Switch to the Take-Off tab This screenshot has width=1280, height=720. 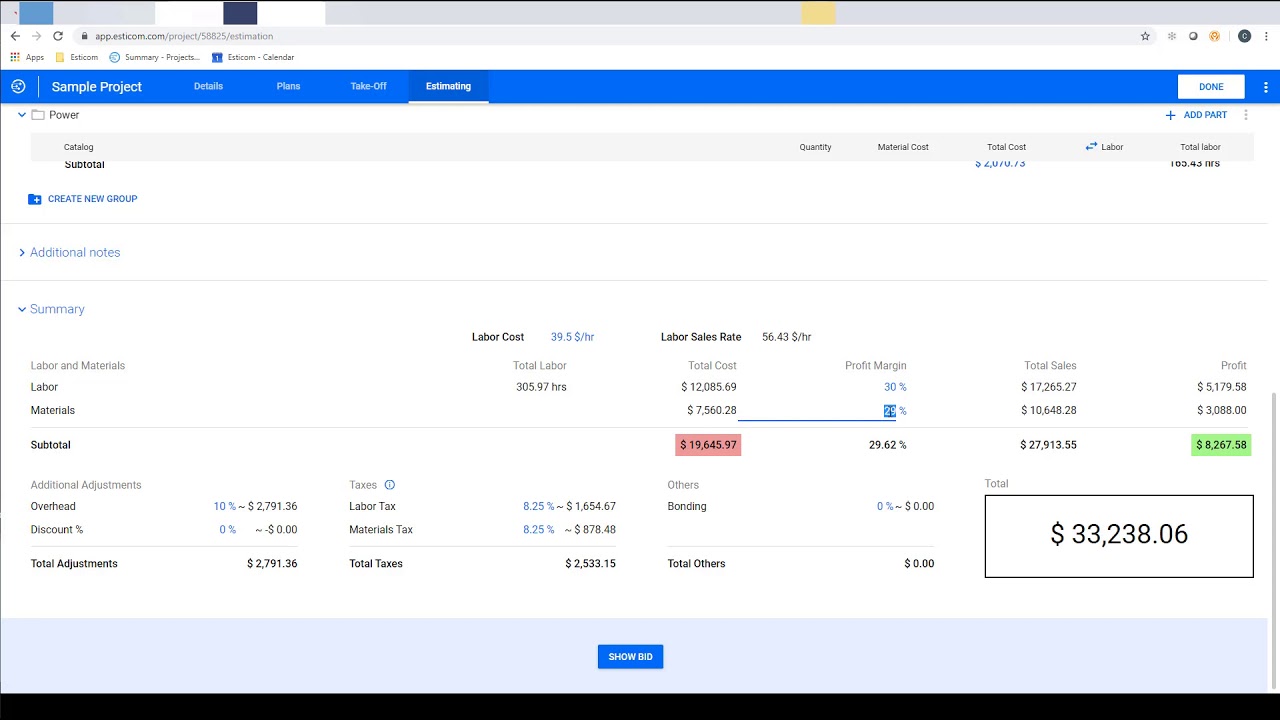tap(368, 86)
